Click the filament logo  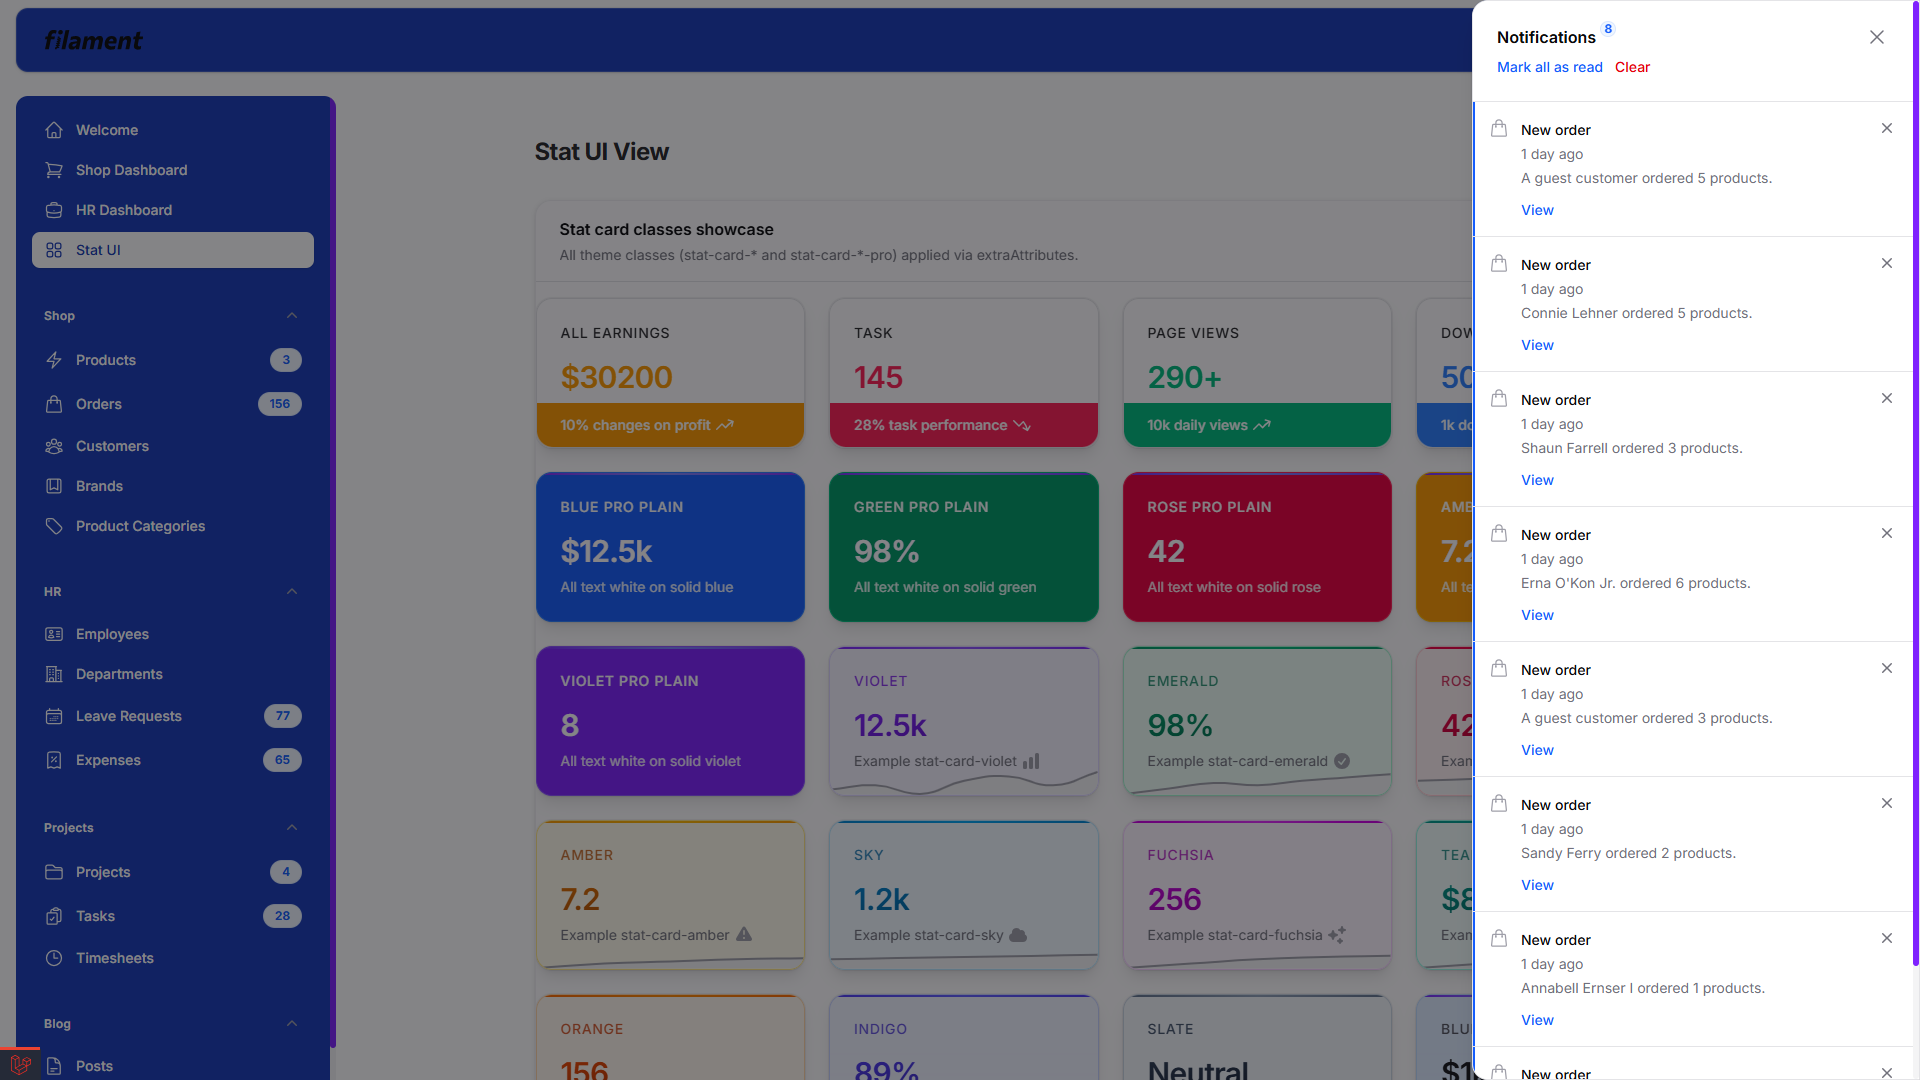pyautogui.click(x=93, y=40)
